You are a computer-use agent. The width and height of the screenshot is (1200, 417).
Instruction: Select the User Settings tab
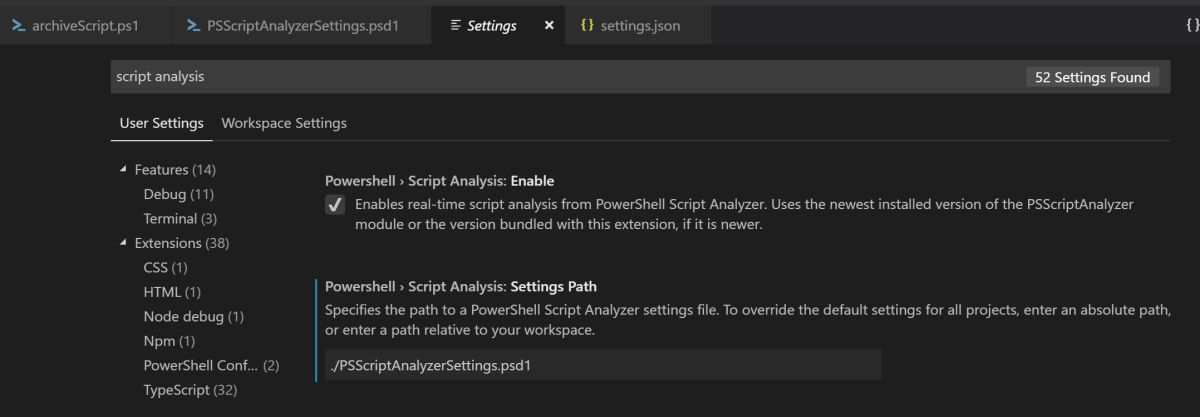162,123
